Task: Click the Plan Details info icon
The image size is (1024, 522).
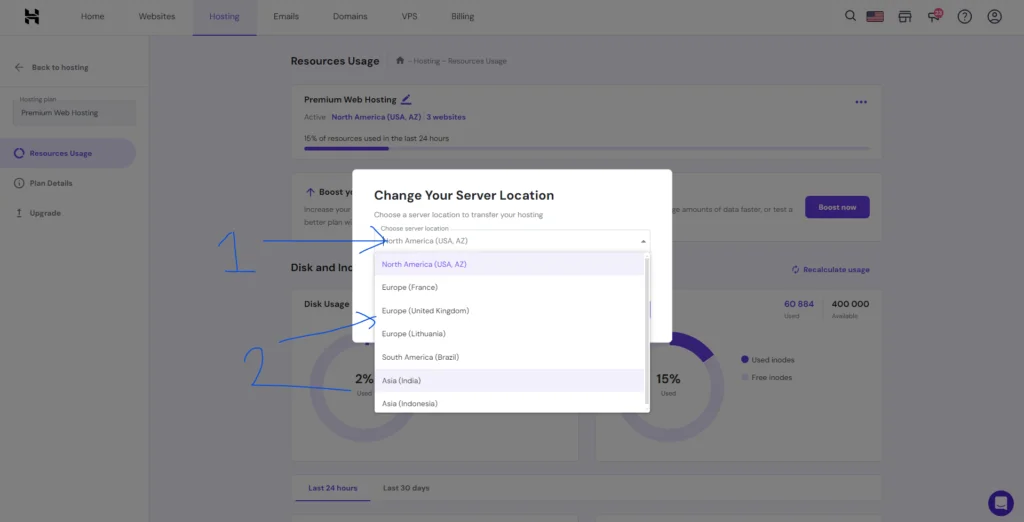Action: pyautogui.click(x=19, y=183)
